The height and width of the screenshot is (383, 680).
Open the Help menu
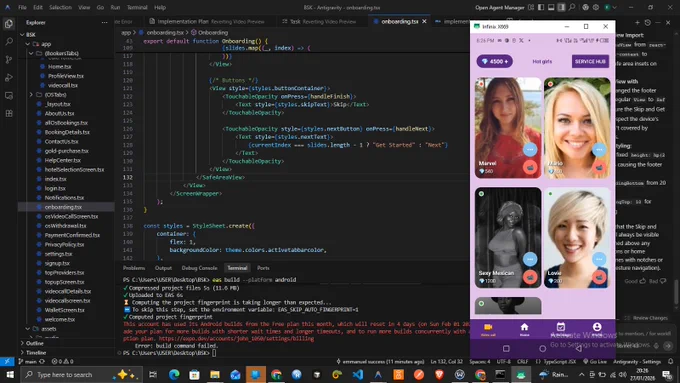point(160,7)
